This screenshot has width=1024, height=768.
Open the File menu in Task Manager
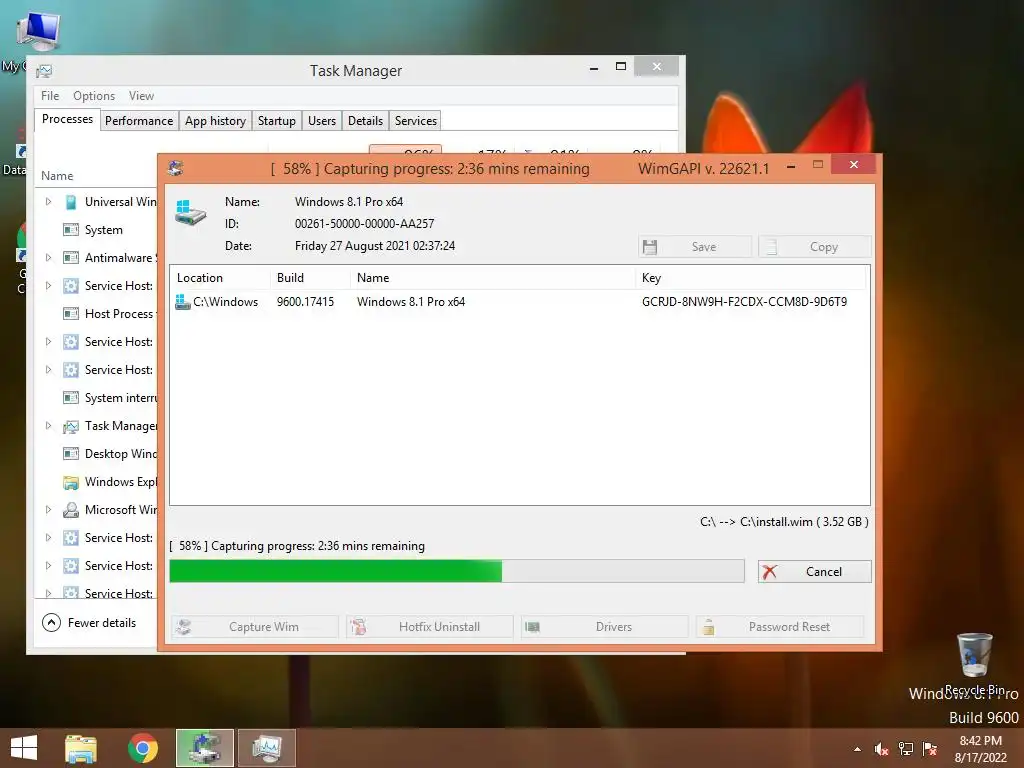coord(50,95)
